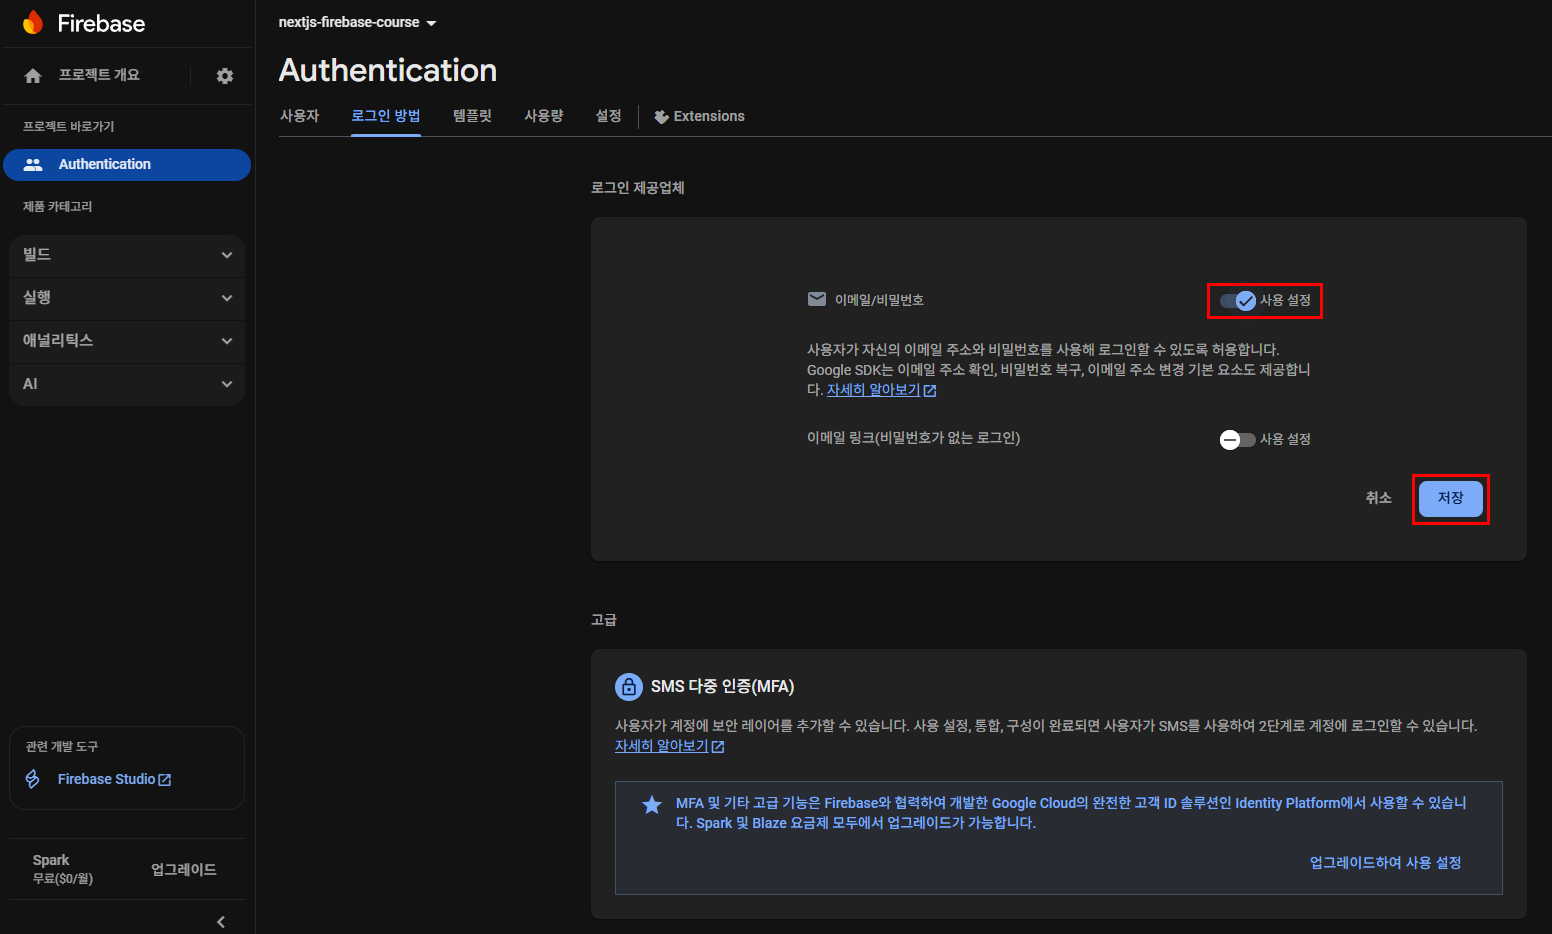Click the home icon for project overview

[33, 76]
